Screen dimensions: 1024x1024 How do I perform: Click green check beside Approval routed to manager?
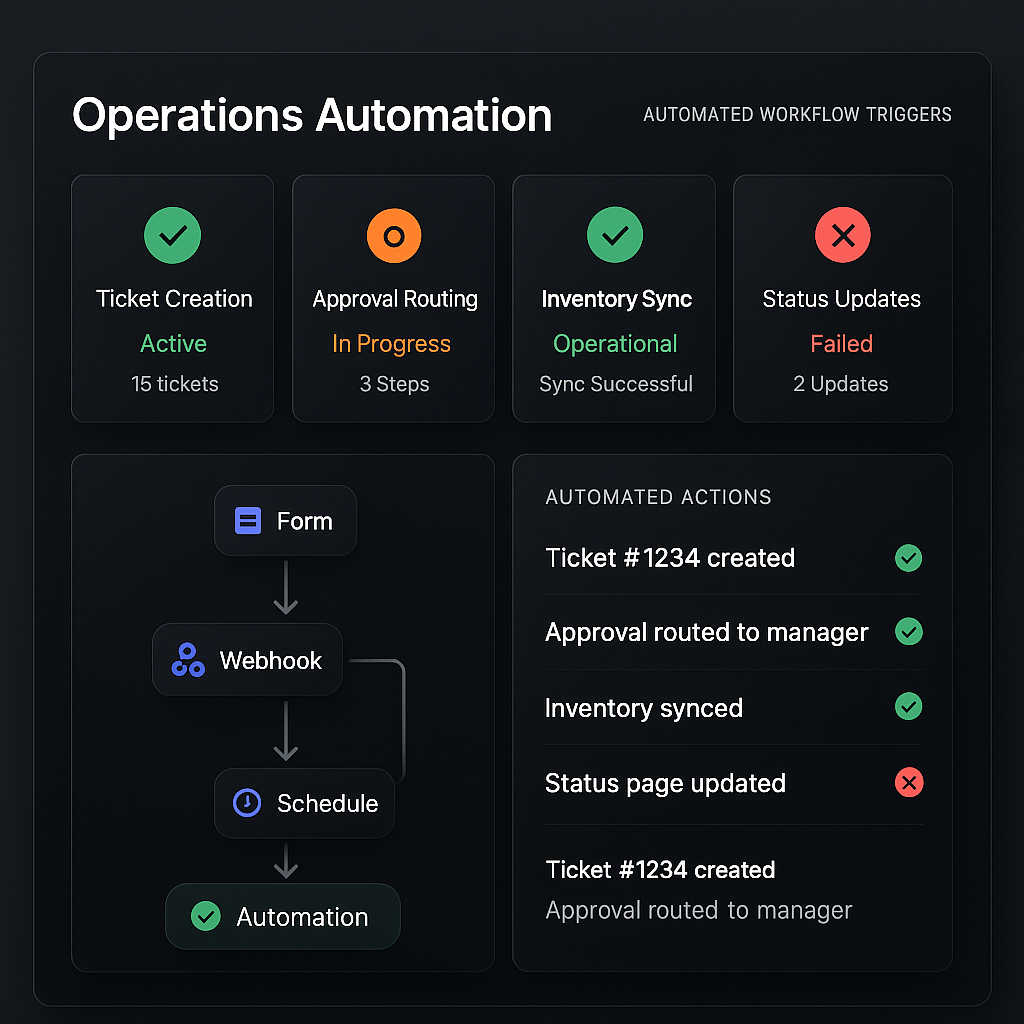click(908, 632)
